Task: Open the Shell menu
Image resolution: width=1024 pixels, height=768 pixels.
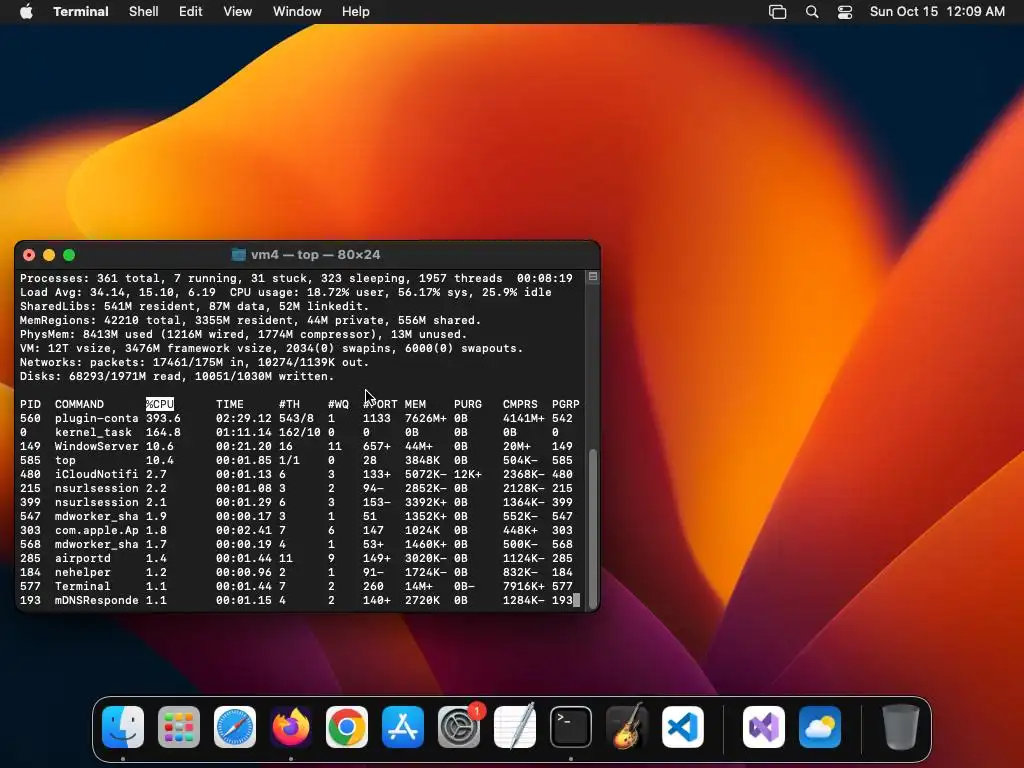Action: 144,12
